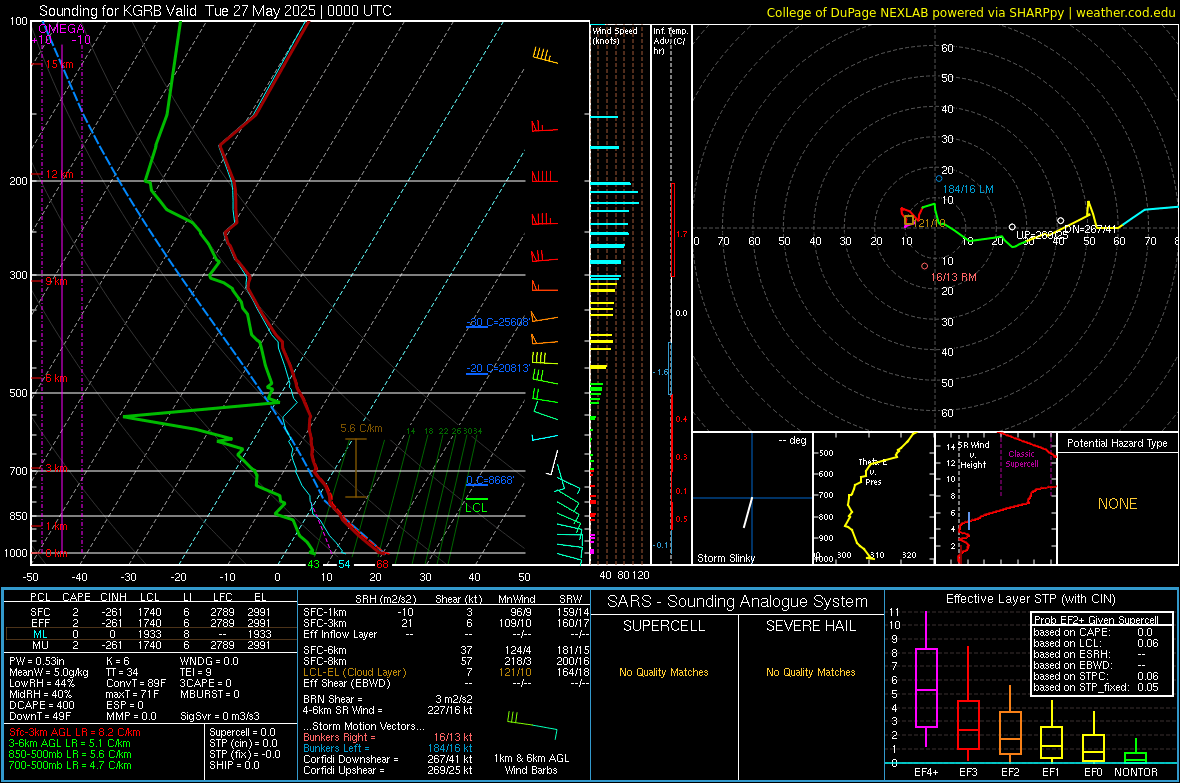Click the -30 C=25608' height label
The height and width of the screenshot is (783, 1180).
(498, 322)
